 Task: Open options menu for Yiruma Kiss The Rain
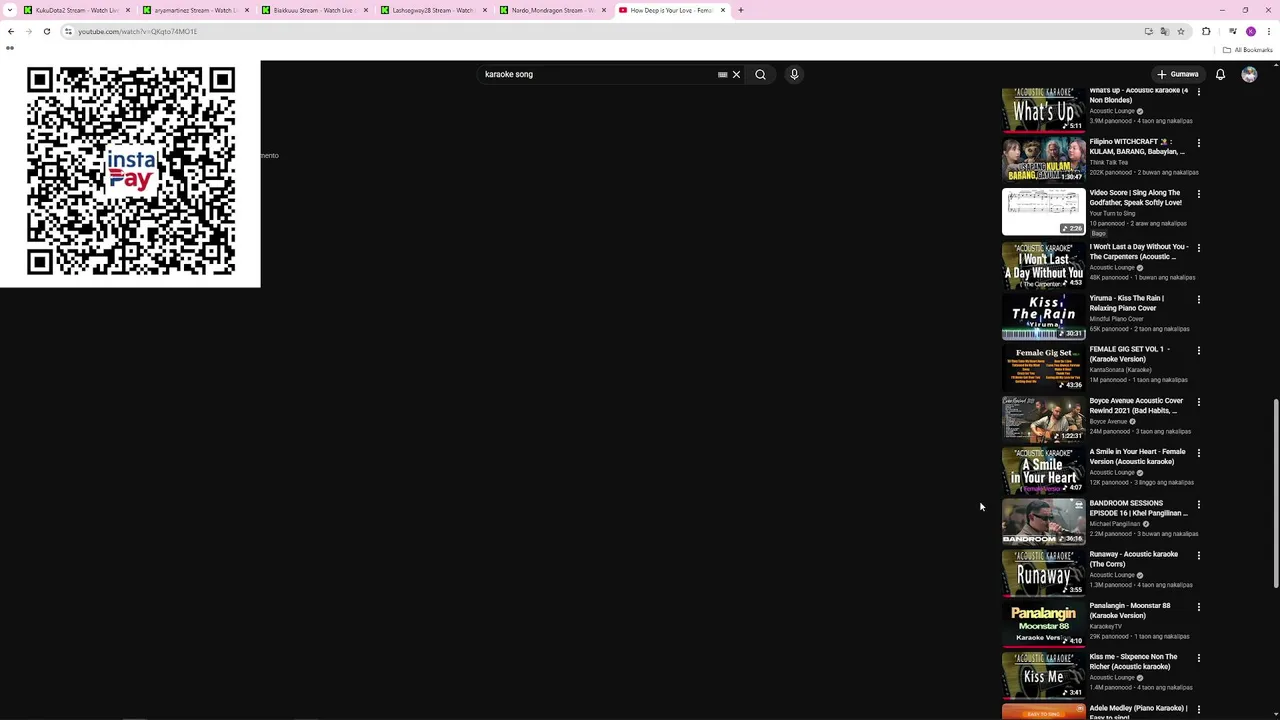point(1198,299)
